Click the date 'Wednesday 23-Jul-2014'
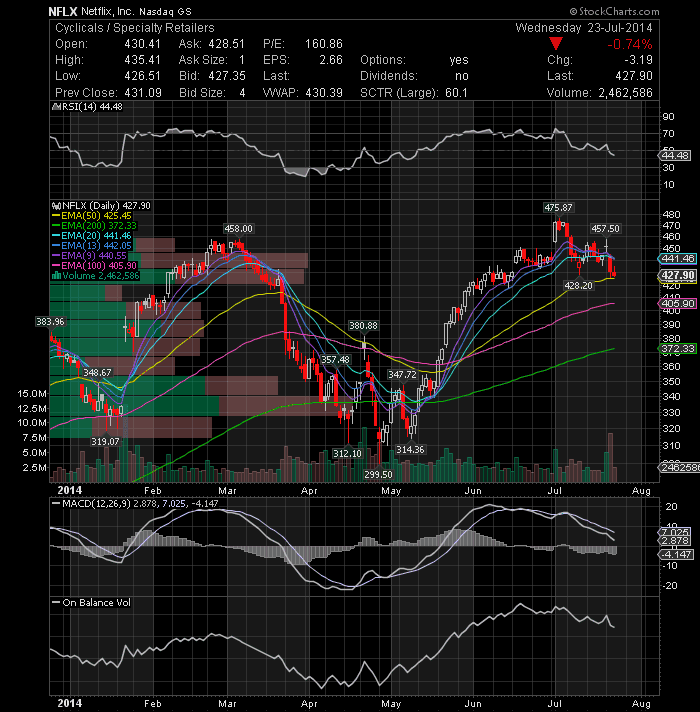 tap(583, 28)
